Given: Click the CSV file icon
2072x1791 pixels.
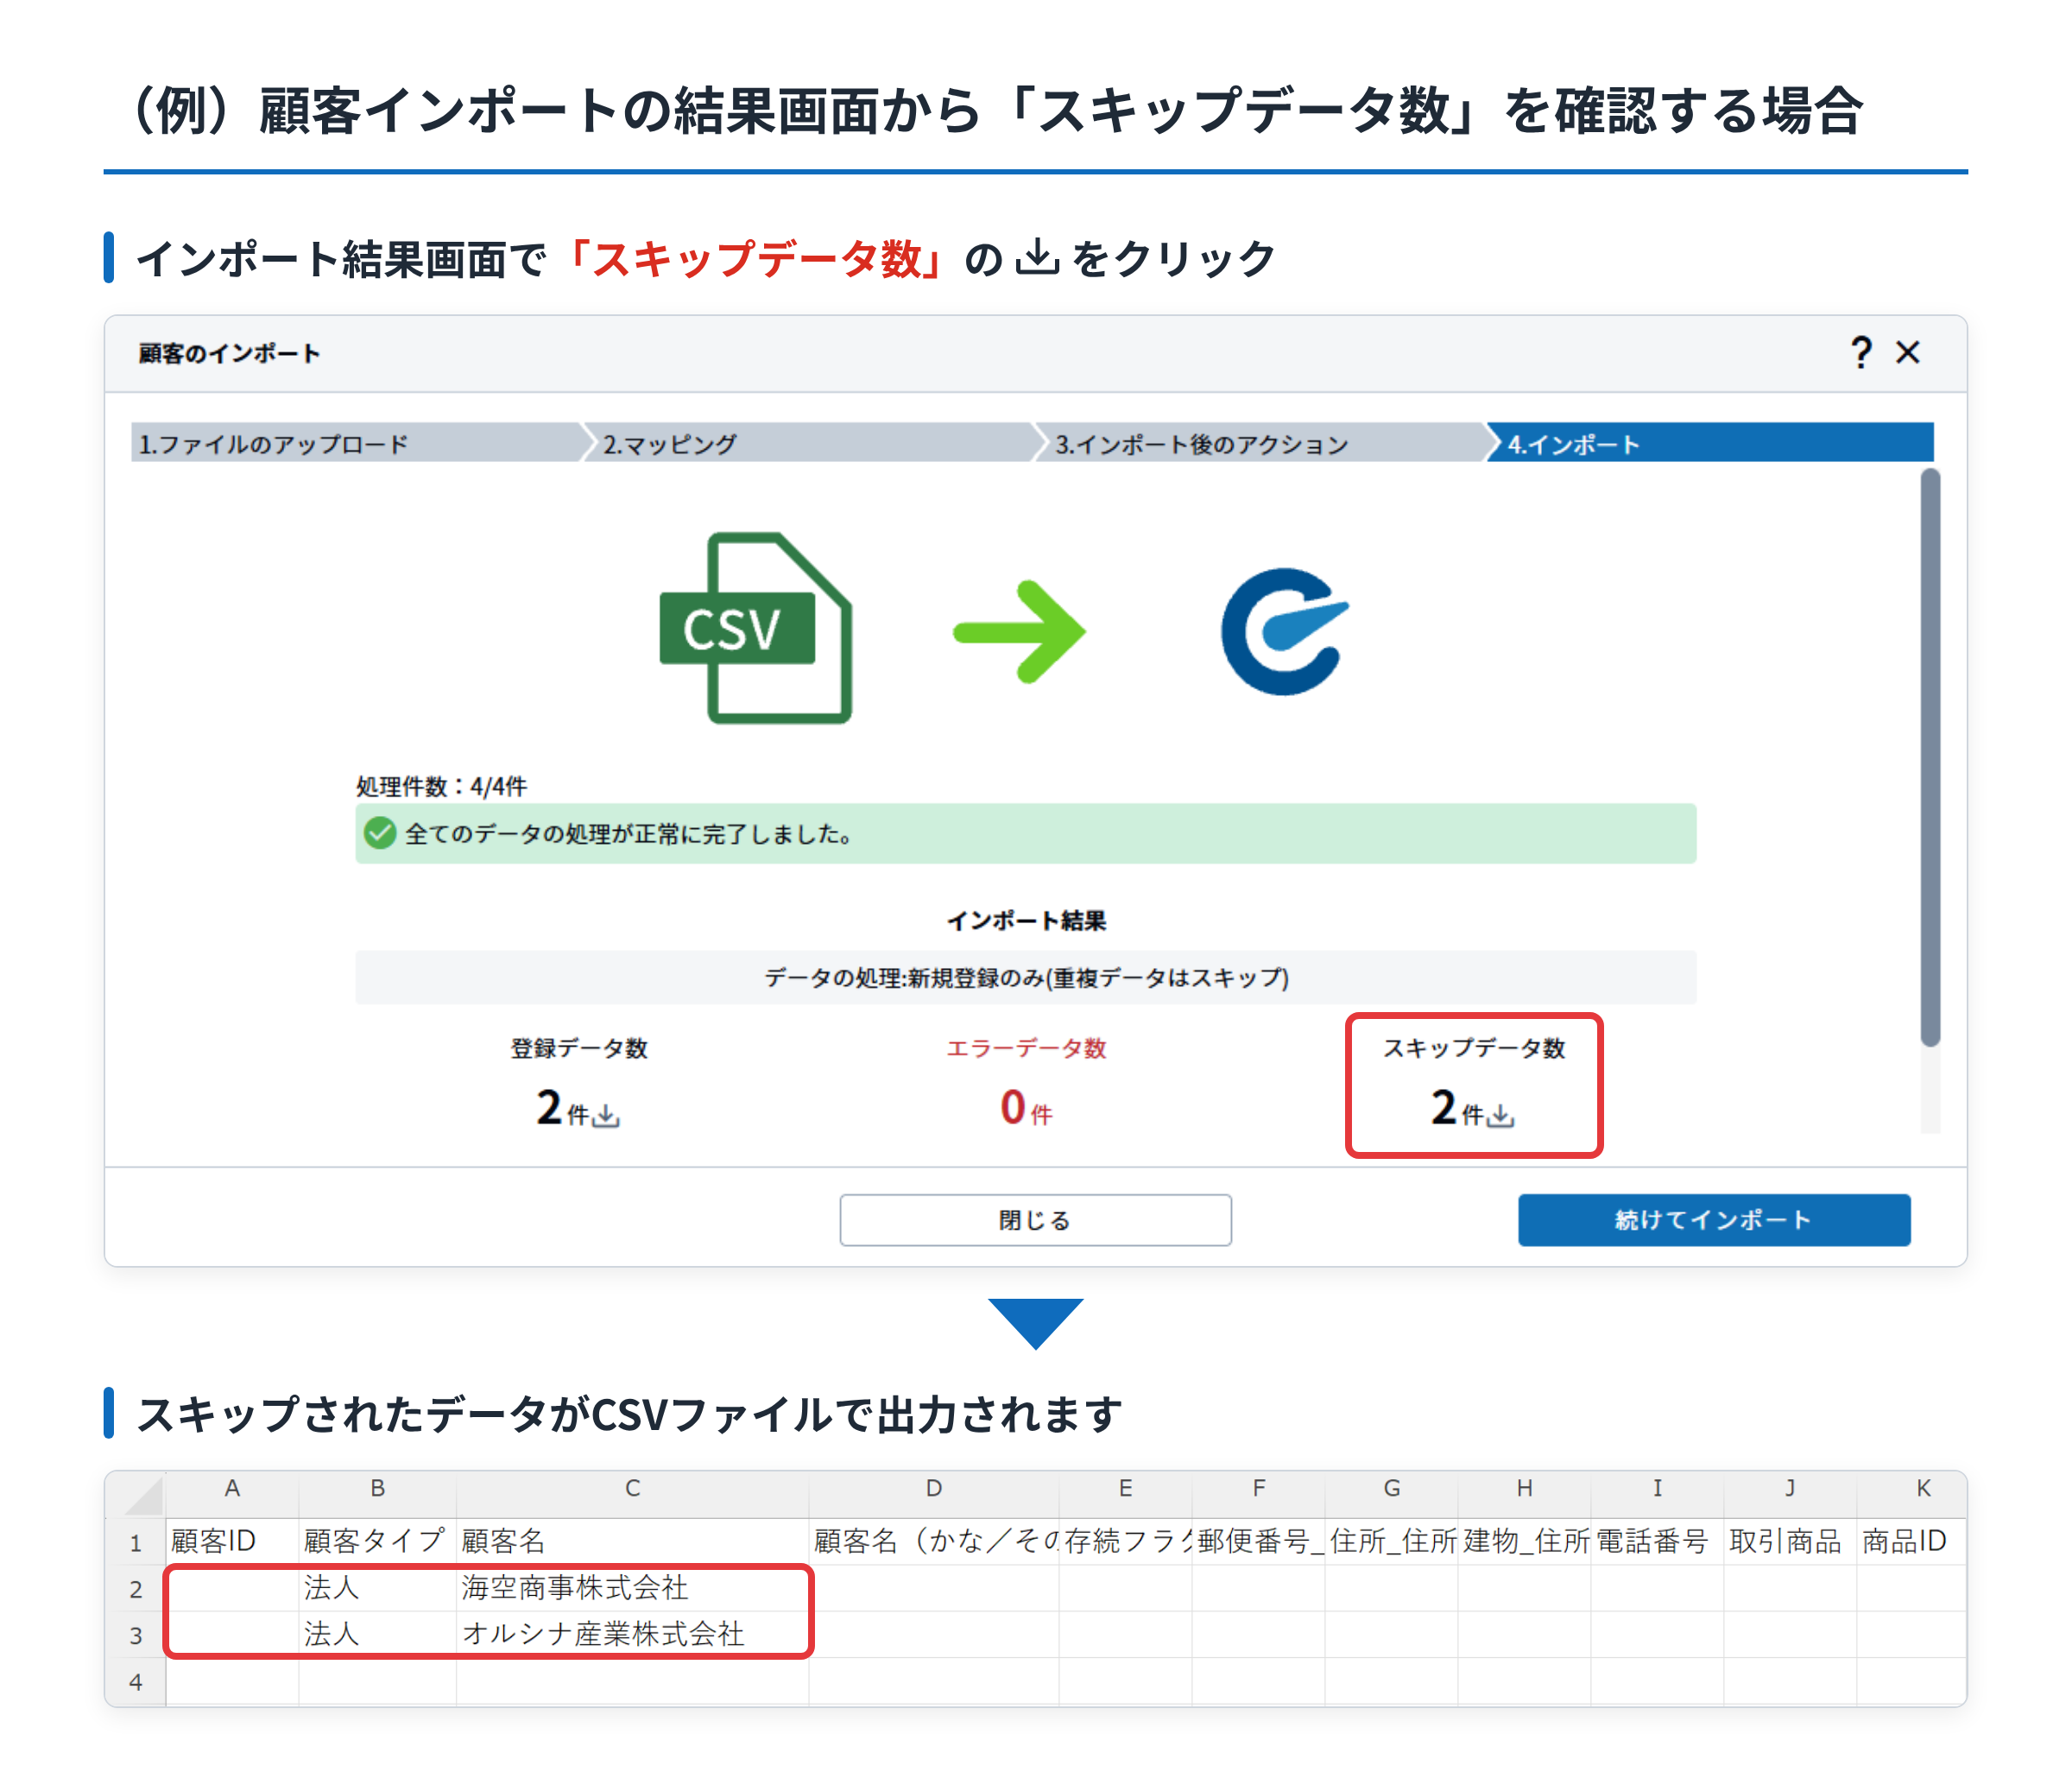Looking at the screenshot, I should pyautogui.click(x=755, y=627).
